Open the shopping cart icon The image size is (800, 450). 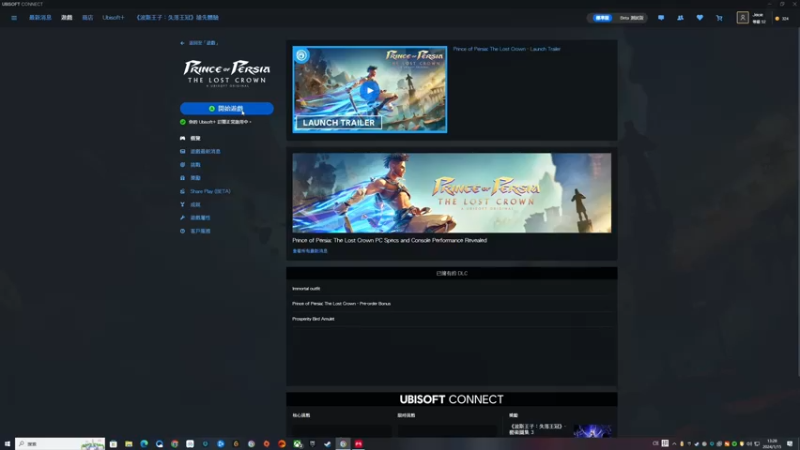pos(719,18)
